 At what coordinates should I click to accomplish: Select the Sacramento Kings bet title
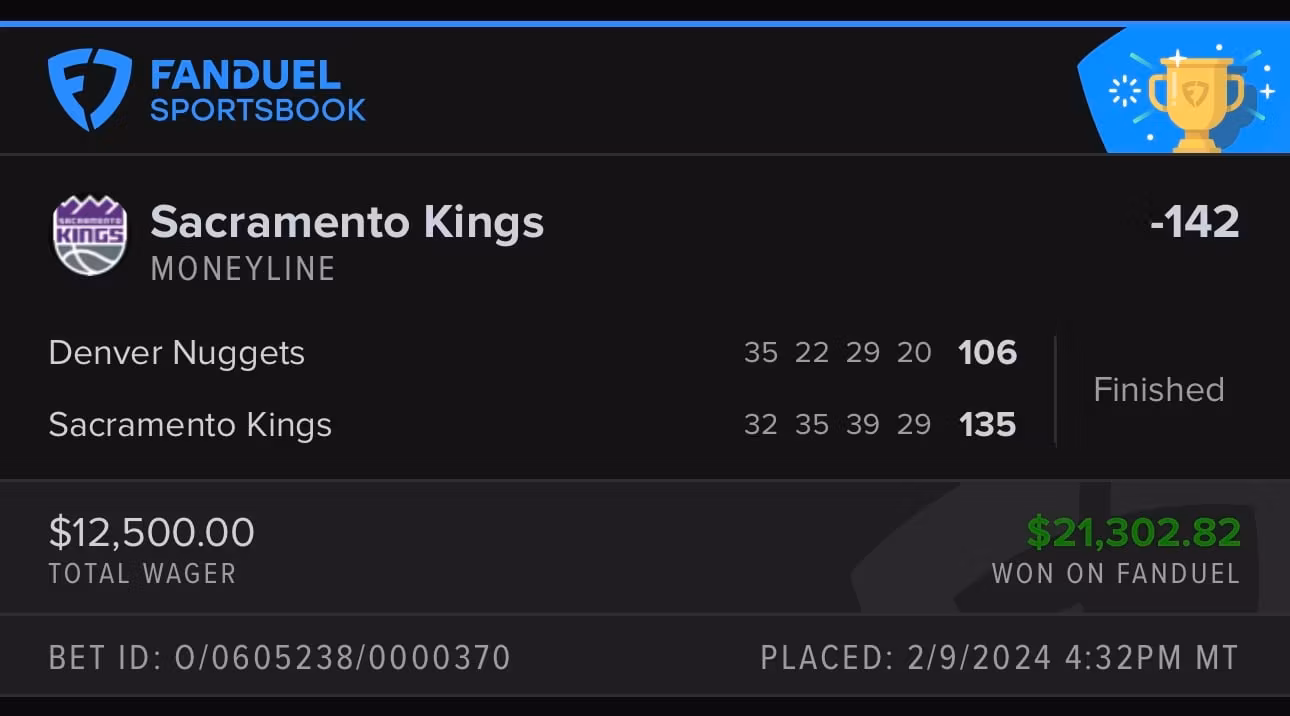pyautogui.click(x=347, y=222)
